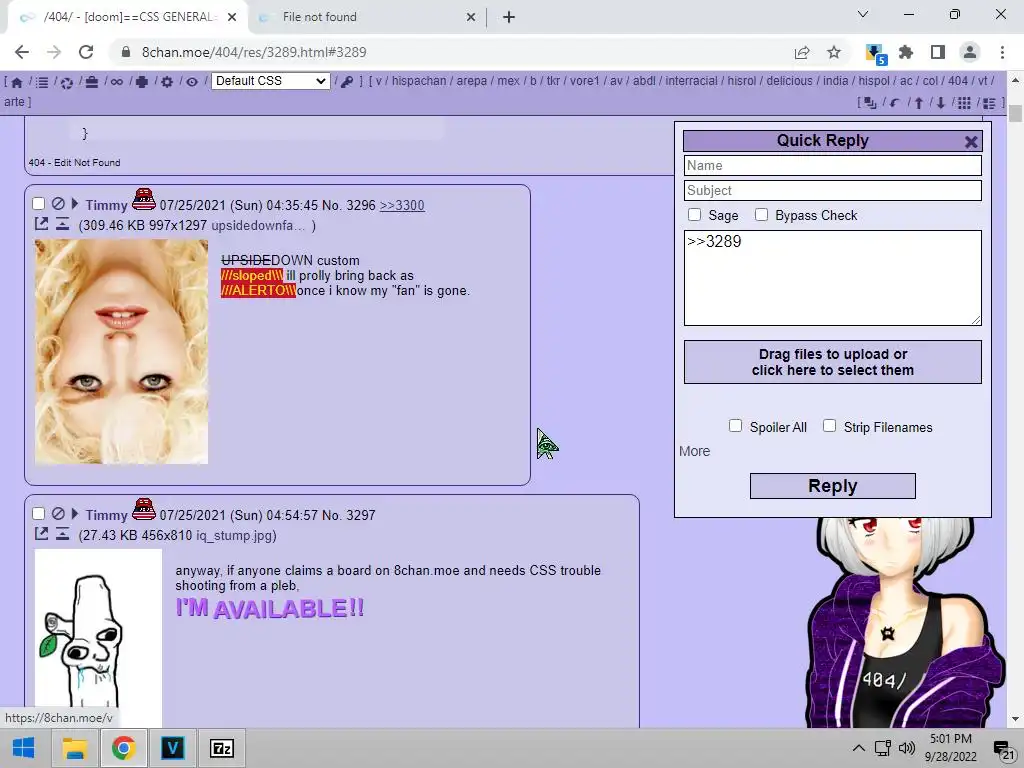Click the curved return arrow icon
The height and width of the screenshot is (768, 1024).
pyautogui.click(x=895, y=103)
